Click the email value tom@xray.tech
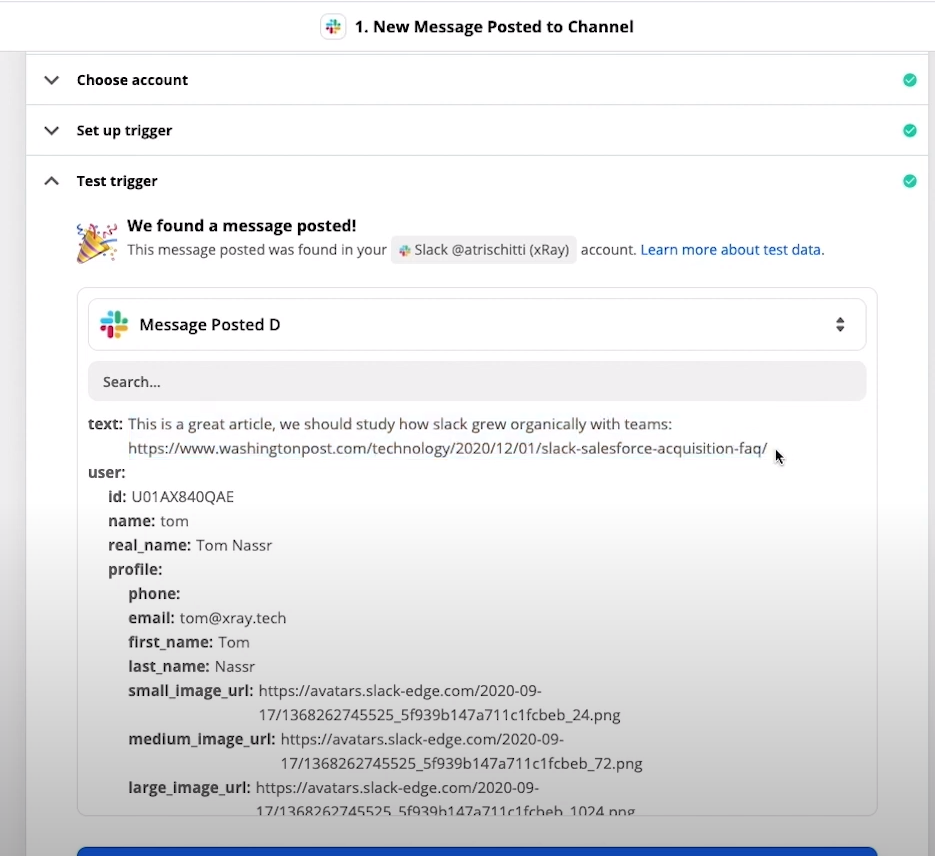Screen dimensions: 935x856 click(x=233, y=618)
